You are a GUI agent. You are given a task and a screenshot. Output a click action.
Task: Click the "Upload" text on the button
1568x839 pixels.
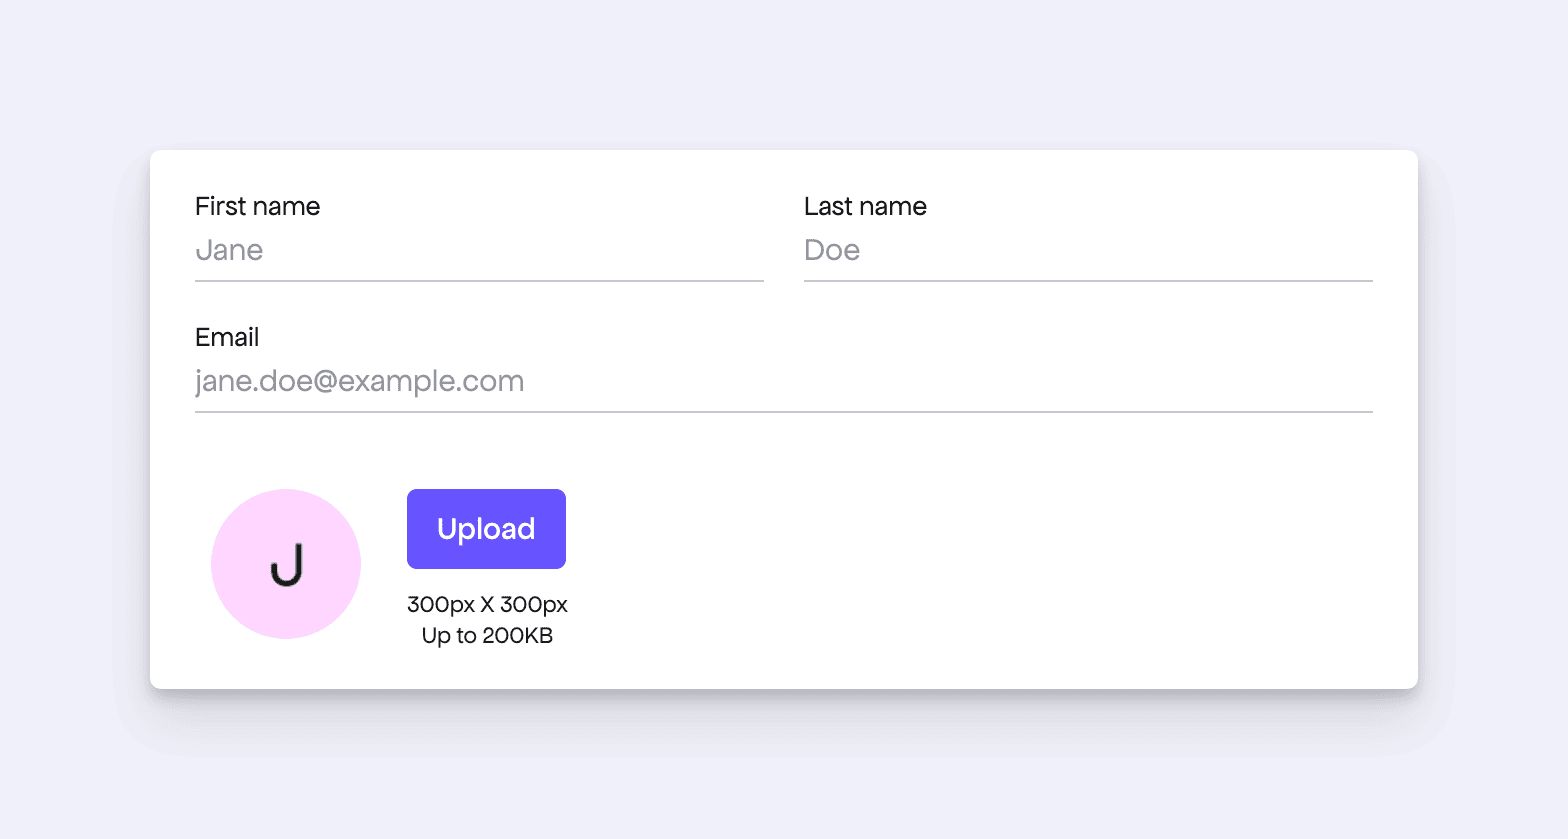pos(486,529)
